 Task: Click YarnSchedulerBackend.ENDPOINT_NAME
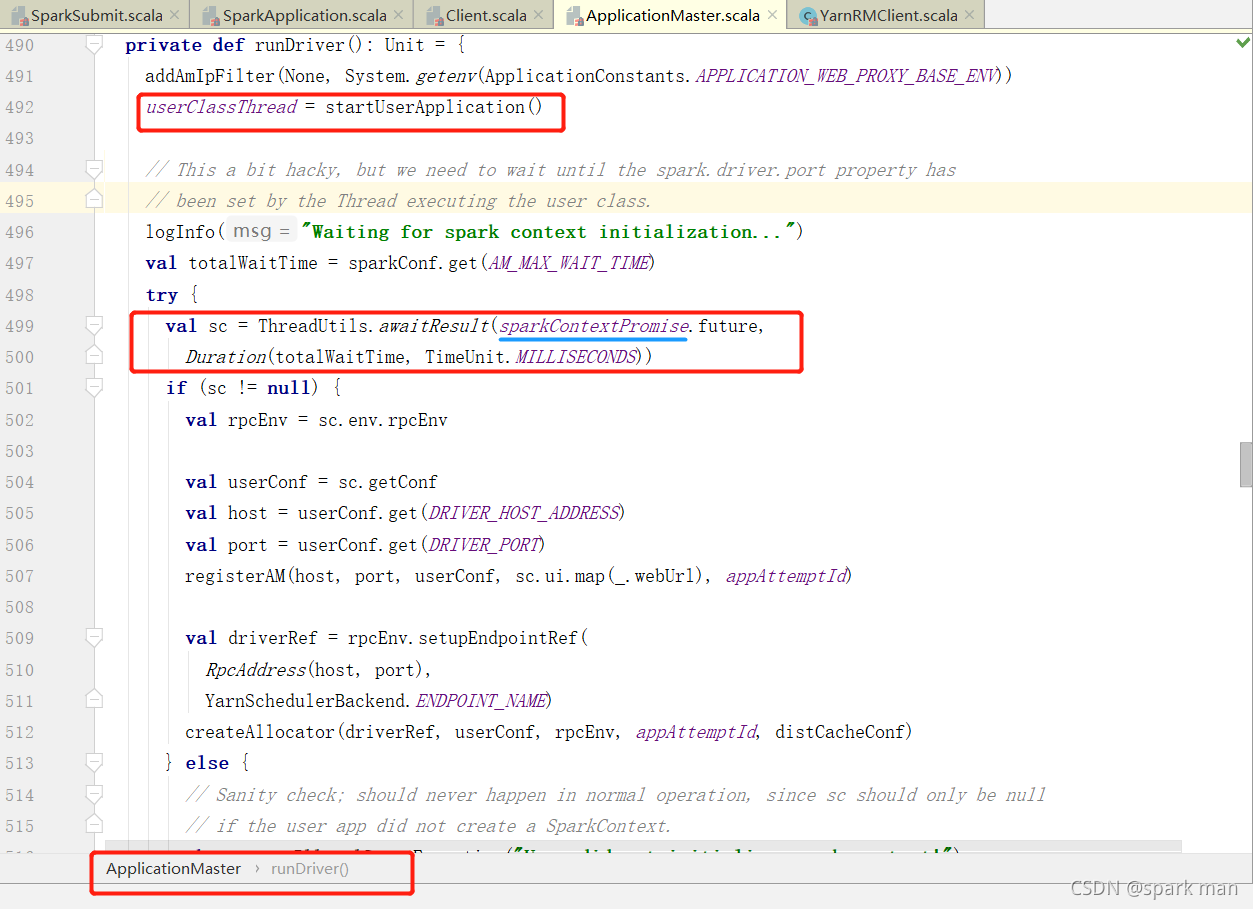pos(377,701)
